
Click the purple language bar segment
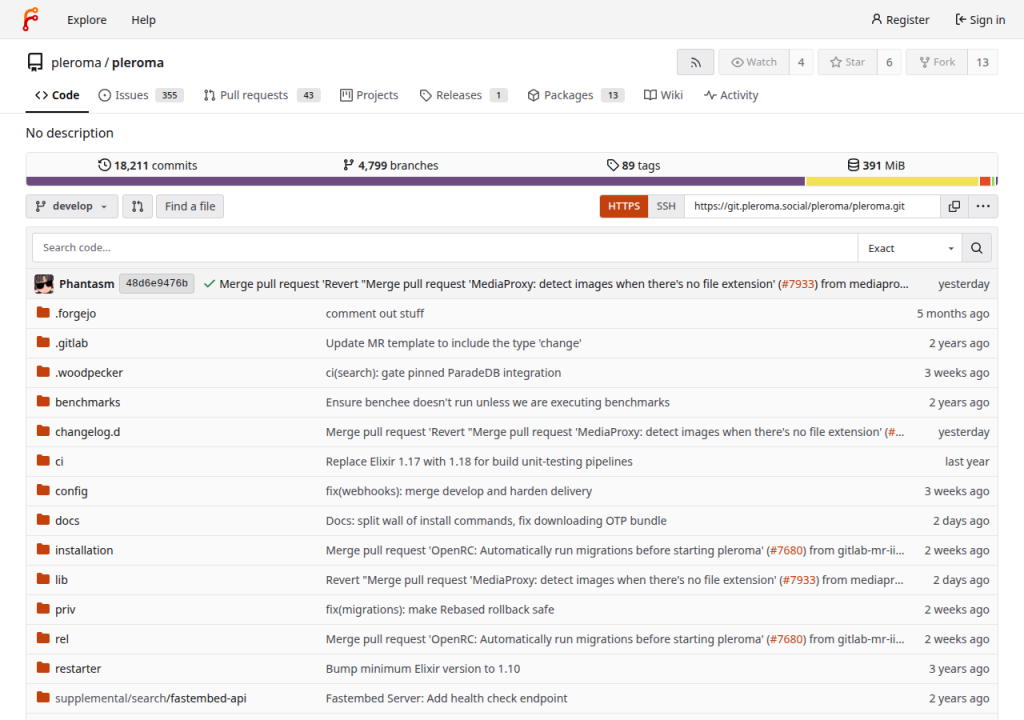[415, 181]
